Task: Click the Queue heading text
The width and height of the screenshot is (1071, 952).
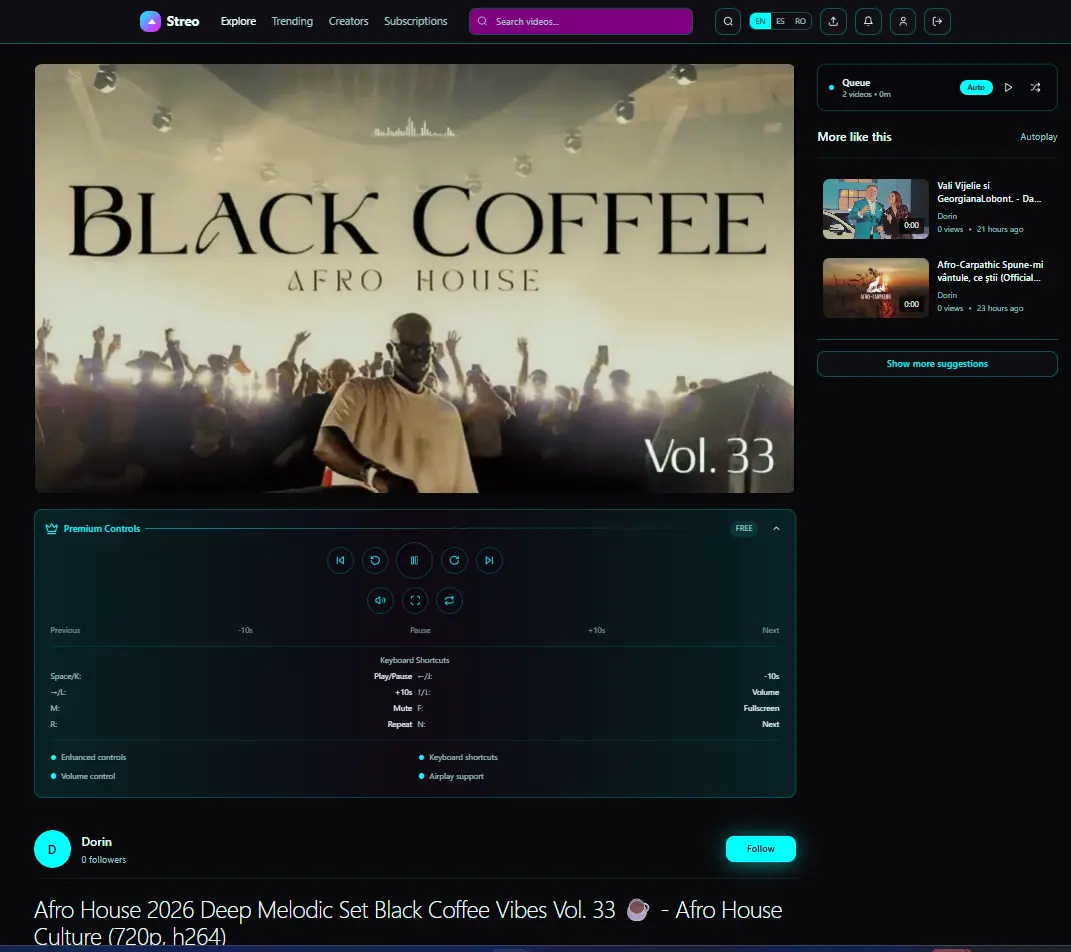Action: pos(856,83)
